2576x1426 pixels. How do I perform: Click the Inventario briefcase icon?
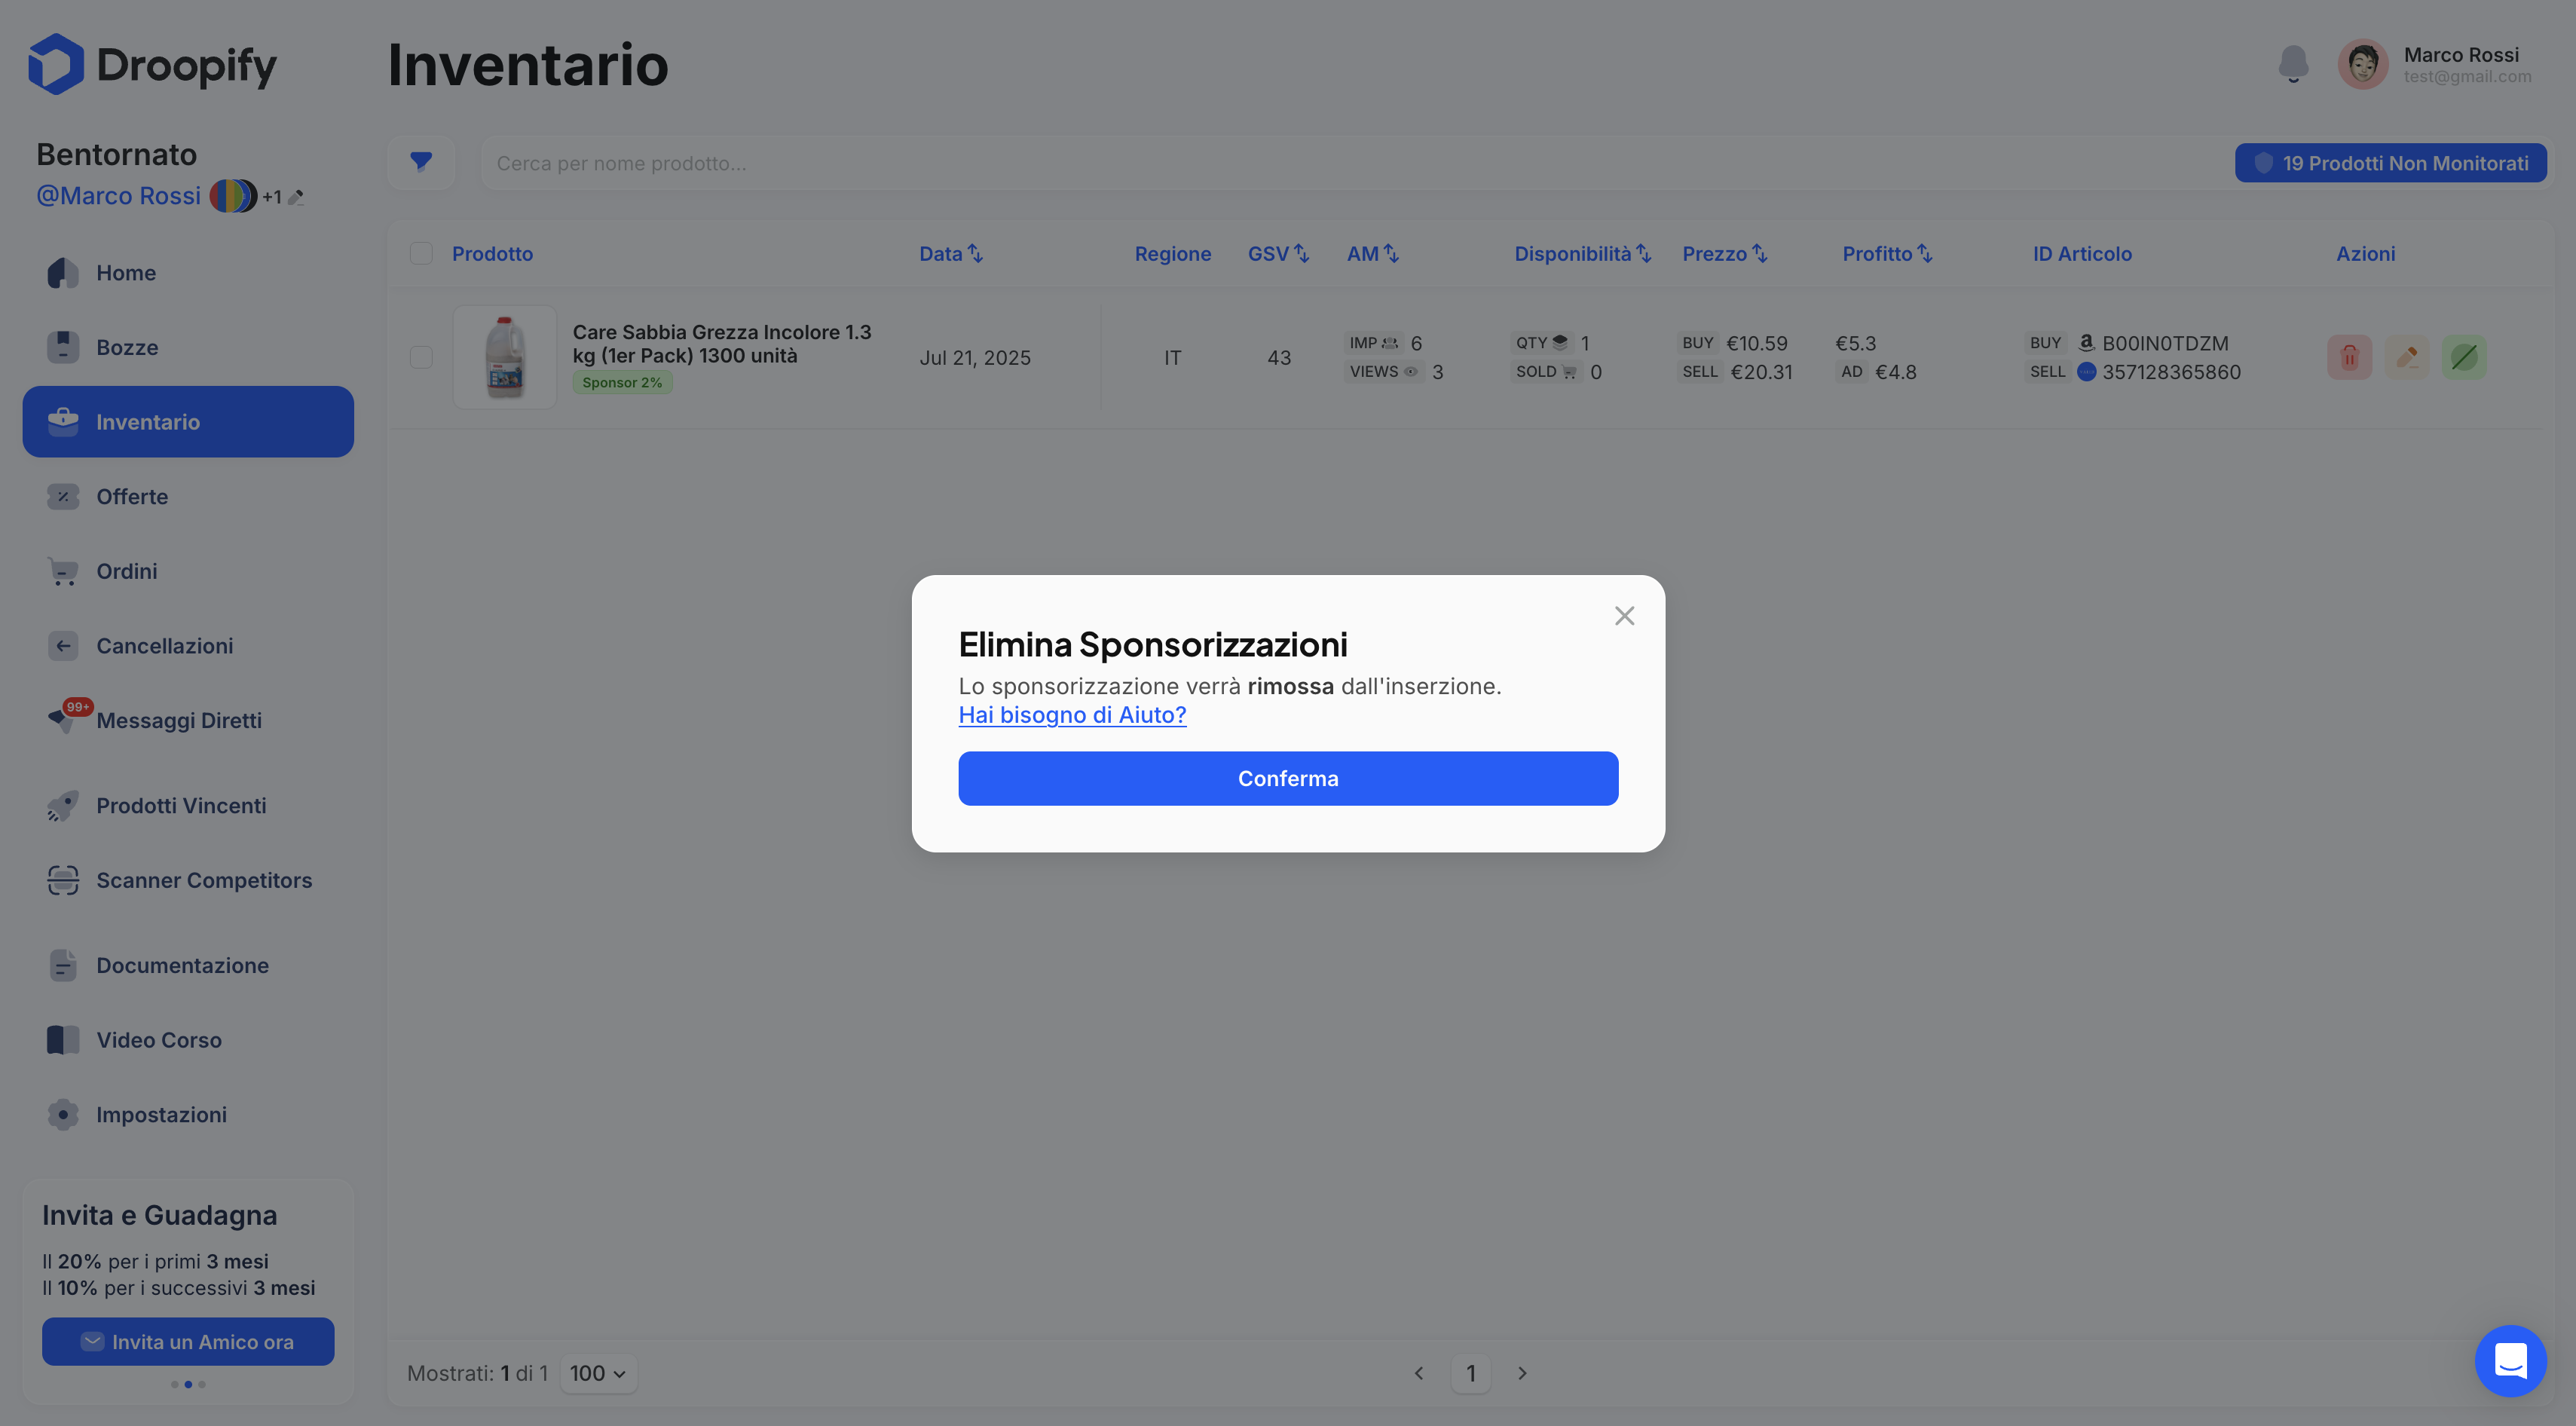(x=63, y=422)
